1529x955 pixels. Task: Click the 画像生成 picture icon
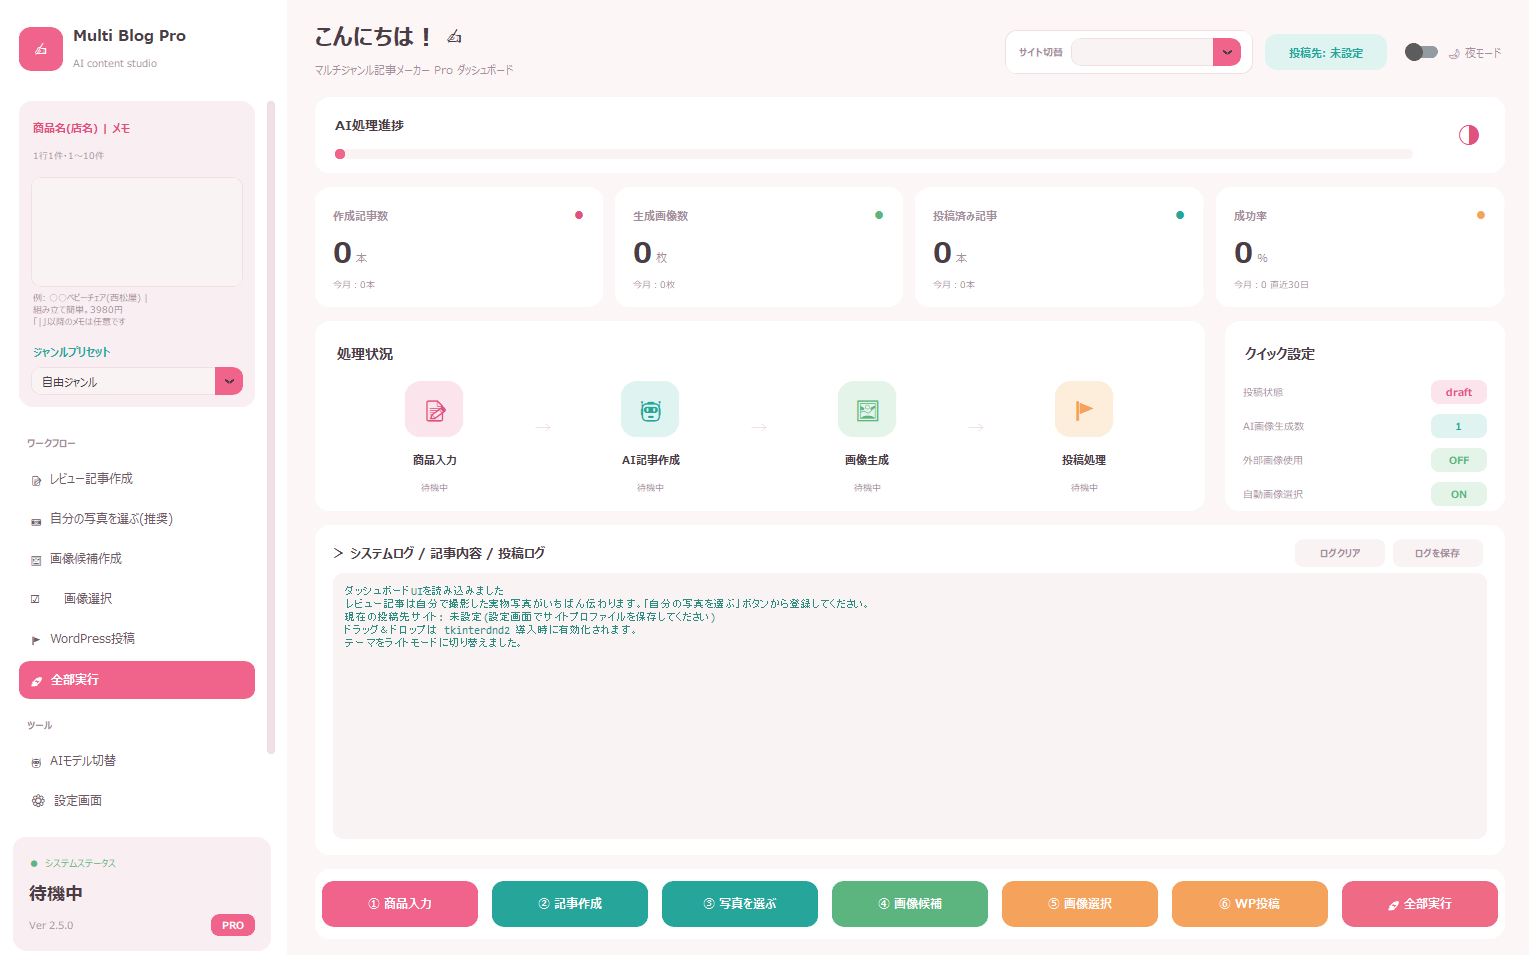click(x=867, y=409)
